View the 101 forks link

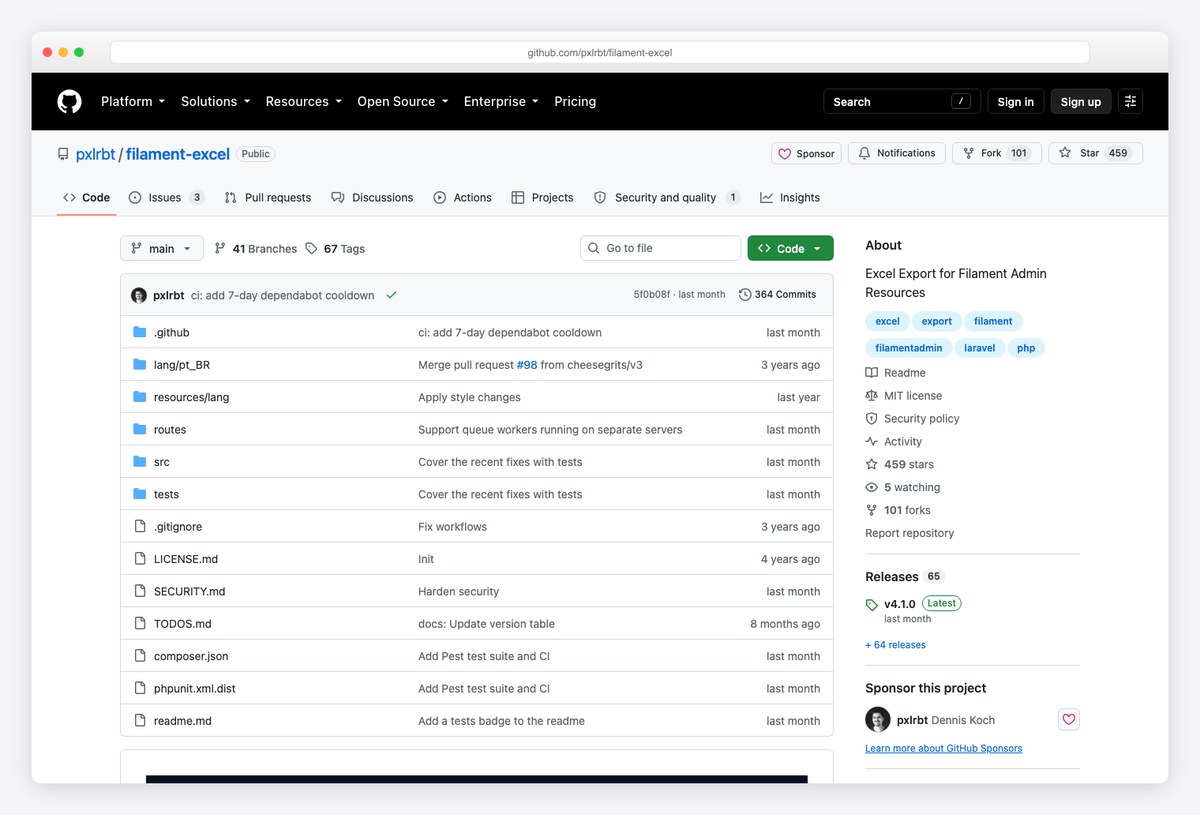(898, 510)
